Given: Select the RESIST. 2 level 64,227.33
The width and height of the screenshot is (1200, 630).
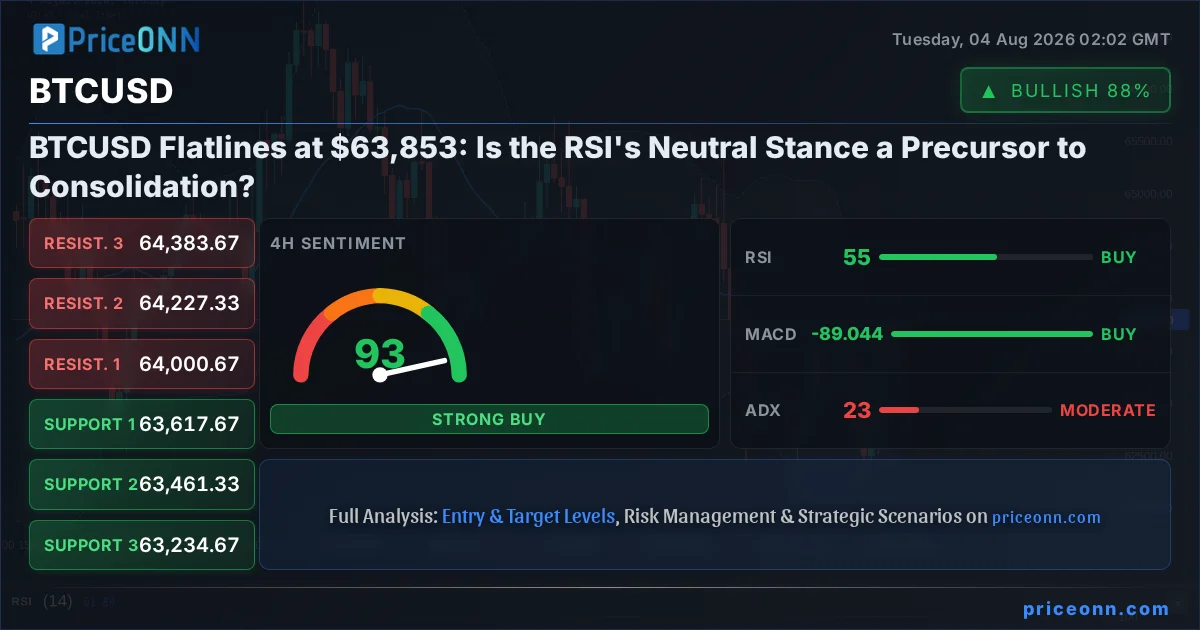Looking at the screenshot, I should [142, 303].
